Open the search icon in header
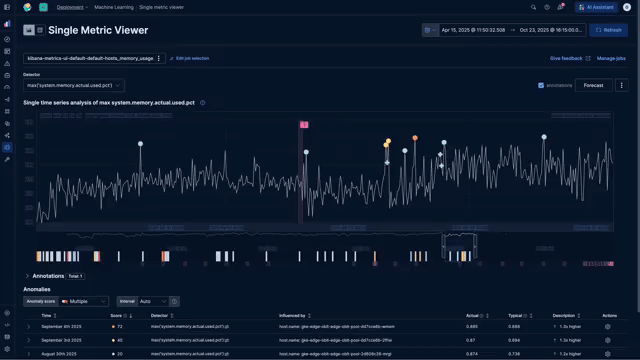The height and width of the screenshot is (360, 640). pos(533,7)
